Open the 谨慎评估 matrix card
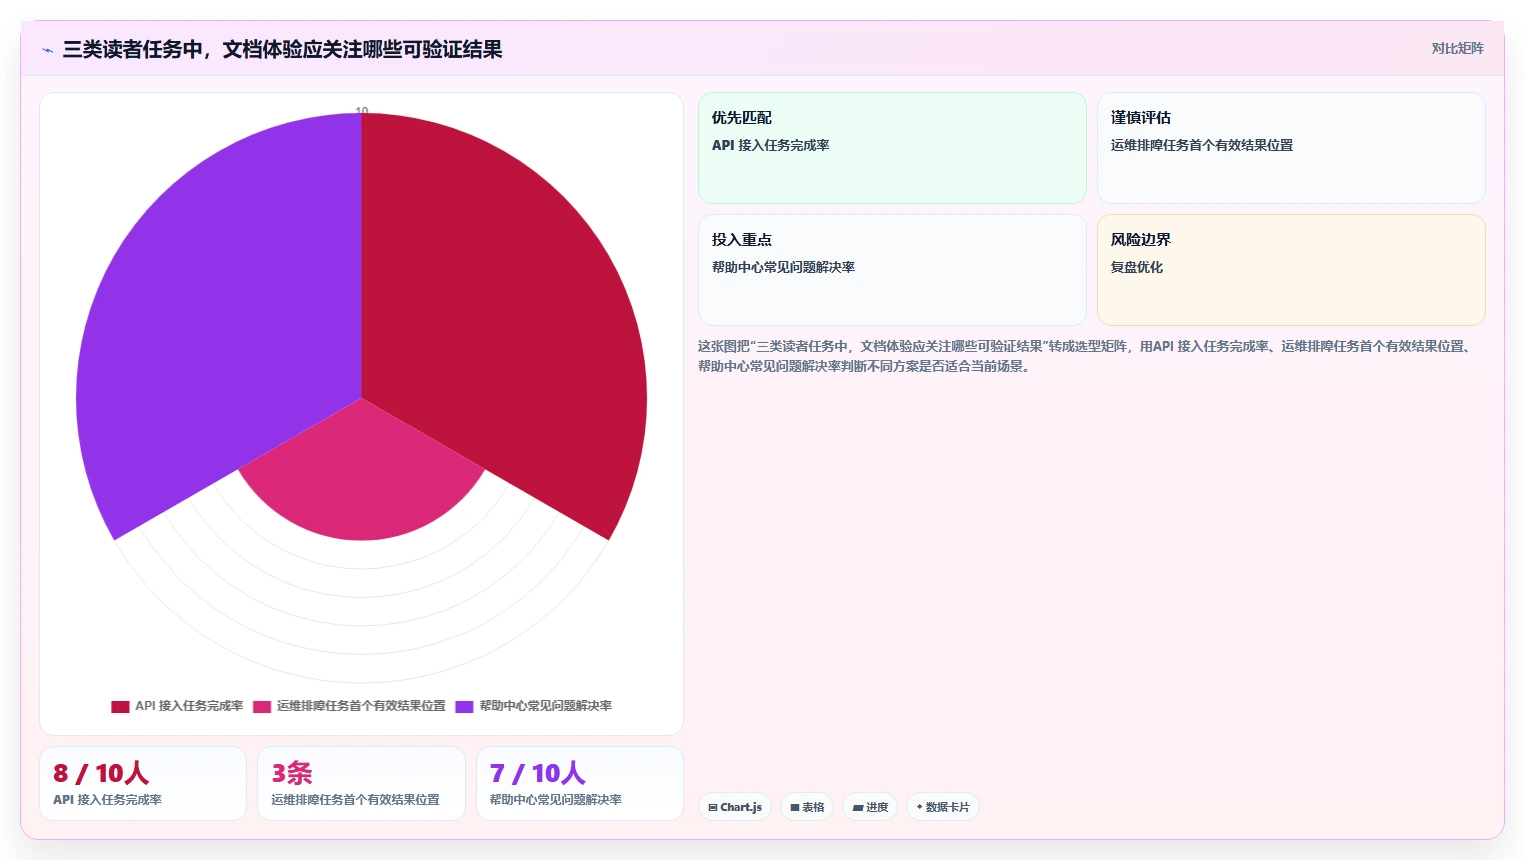The height and width of the screenshot is (860, 1525). (x=1291, y=148)
